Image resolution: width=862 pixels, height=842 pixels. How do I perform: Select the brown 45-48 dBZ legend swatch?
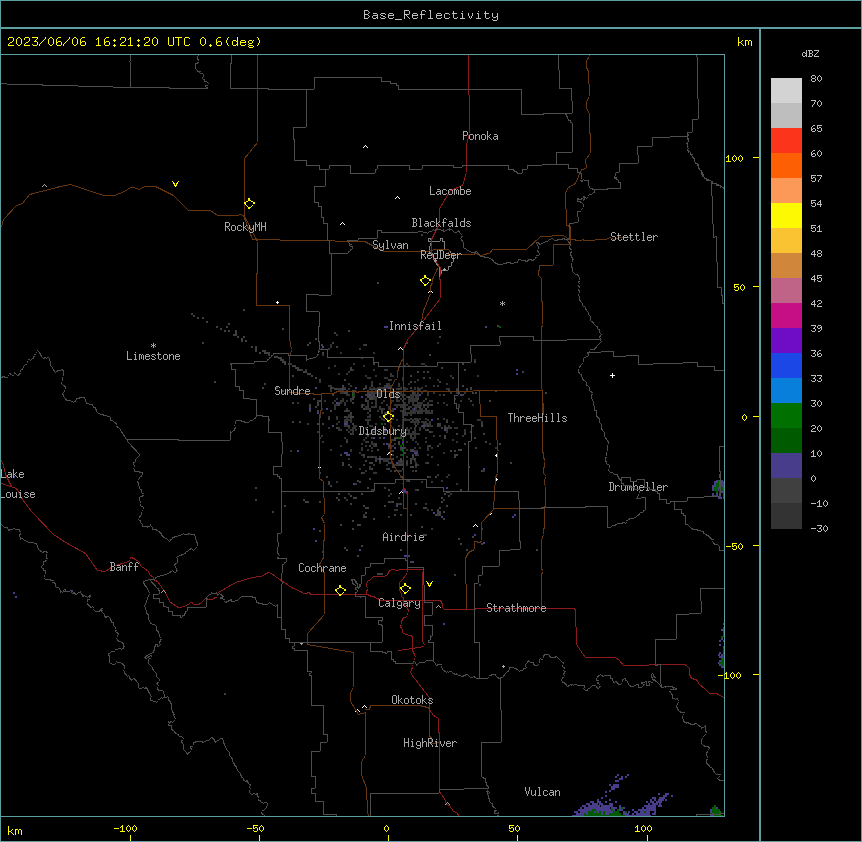[x=786, y=265]
